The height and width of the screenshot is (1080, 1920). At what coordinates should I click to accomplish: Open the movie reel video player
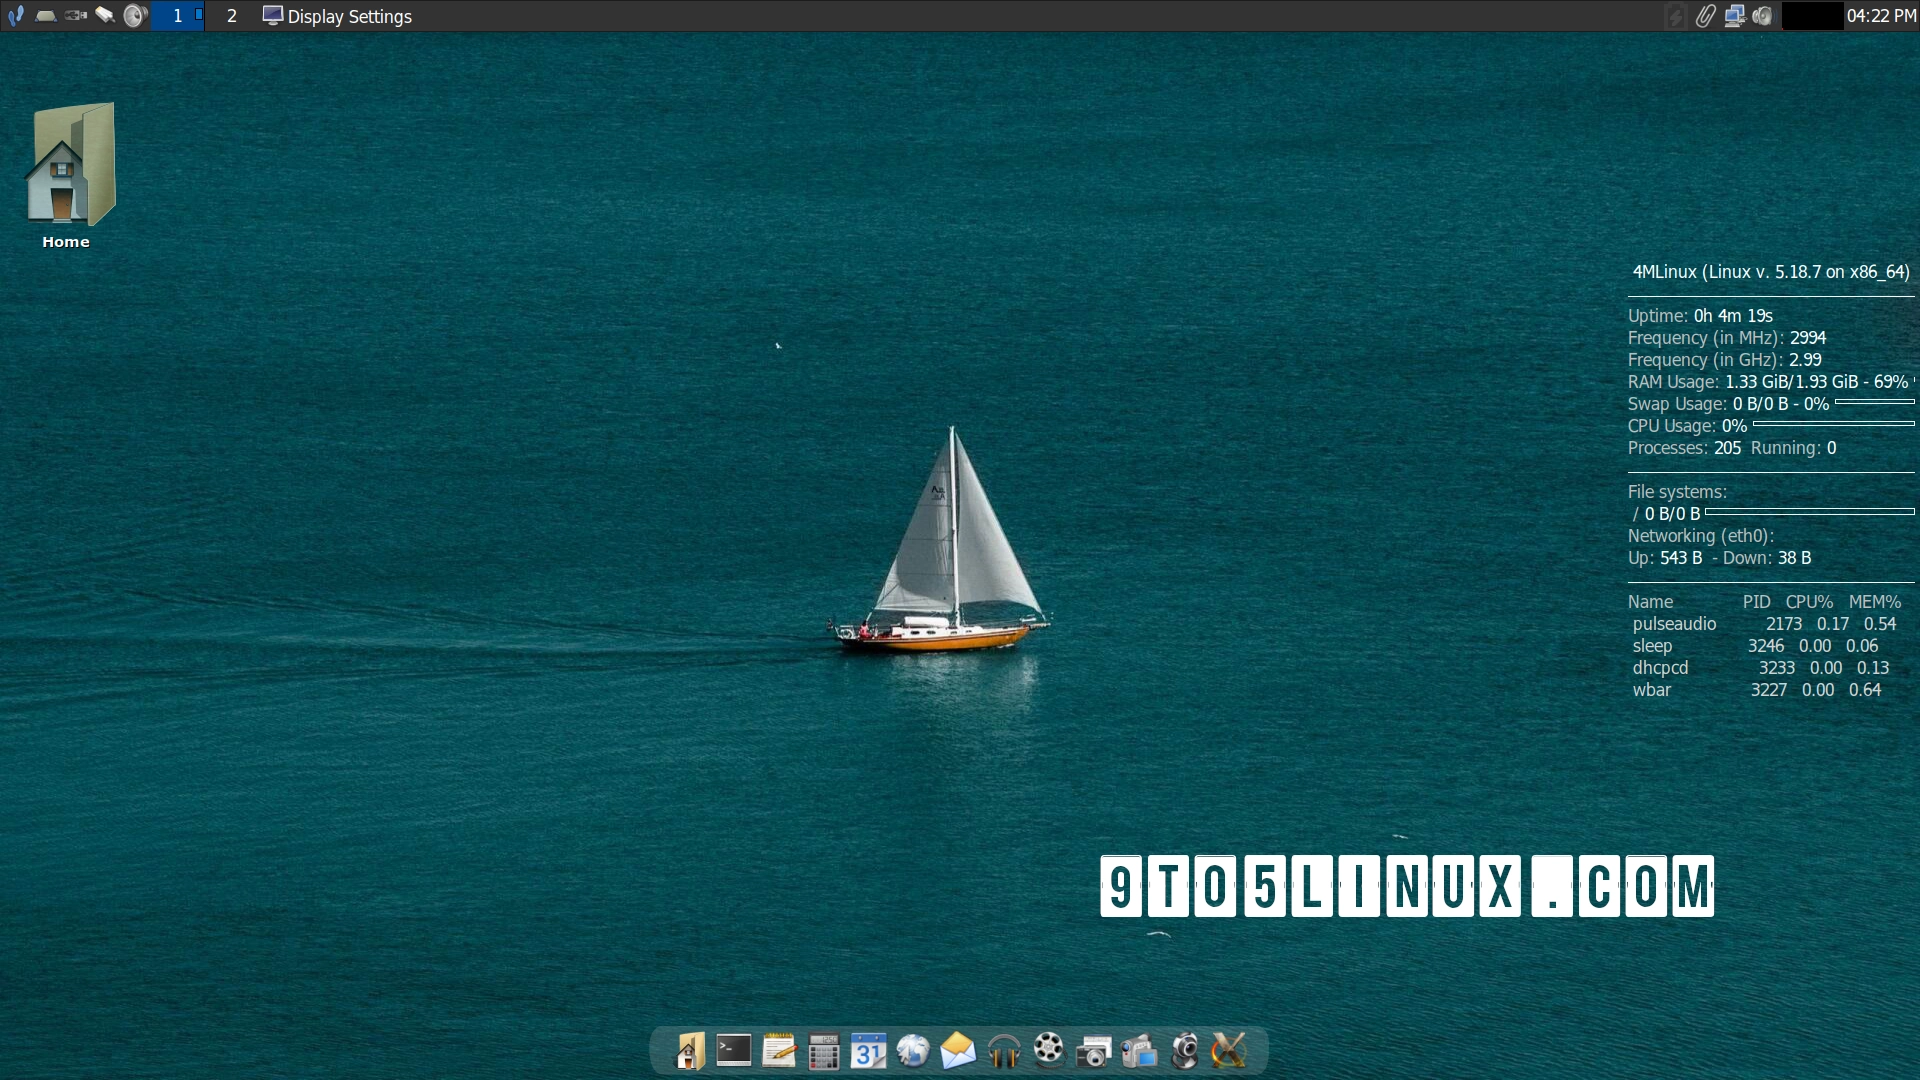[x=1049, y=1050]
